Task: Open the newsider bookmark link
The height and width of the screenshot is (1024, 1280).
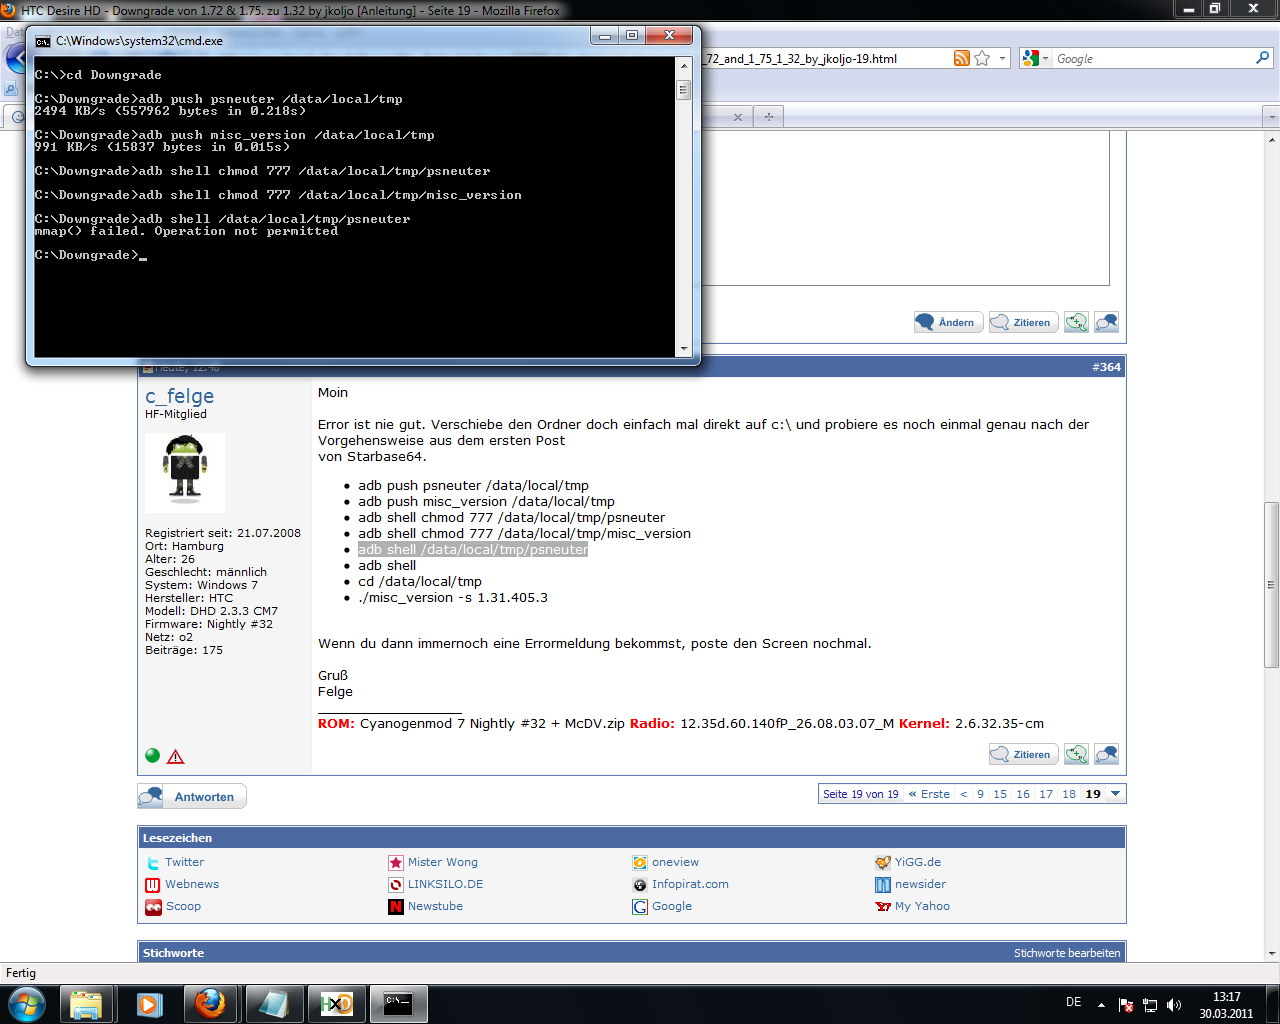Action: (x=920, y=884)
